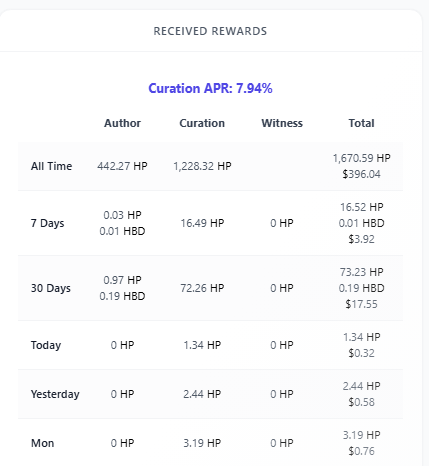The image size is (429, 466).
Task: Click the 72.26 HP thirty-day curation value
Action: 202,288
